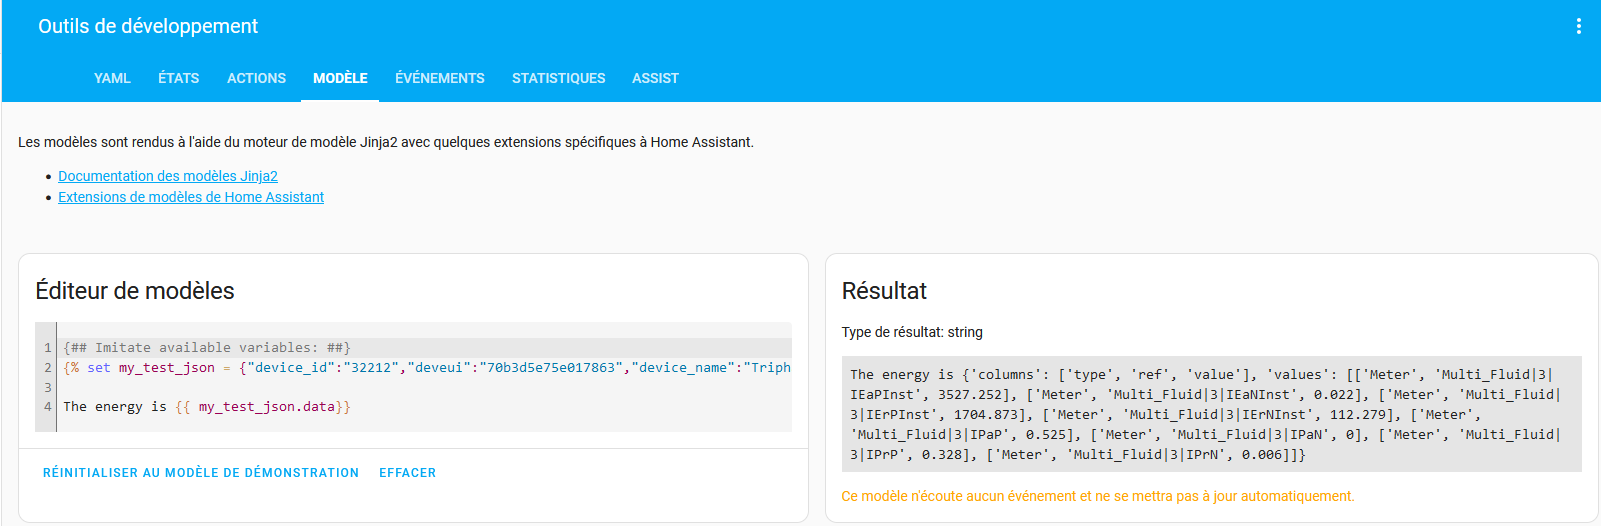The width and height of the screenshot is (1601, 526).
Task: Click the rendered result output block
Action: tap(1210, 414)
